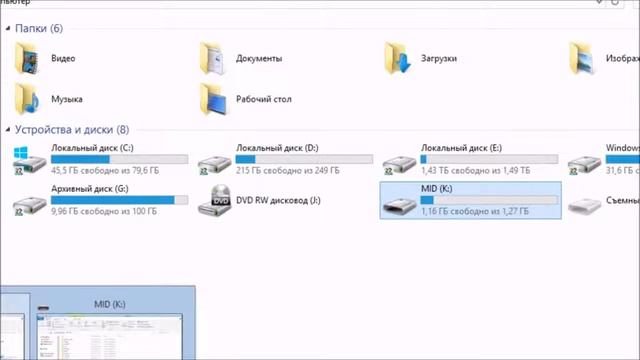Select the Архивный диск (G:) drive icon
Screen dimensions: 640x360
(x=29, y=206)
